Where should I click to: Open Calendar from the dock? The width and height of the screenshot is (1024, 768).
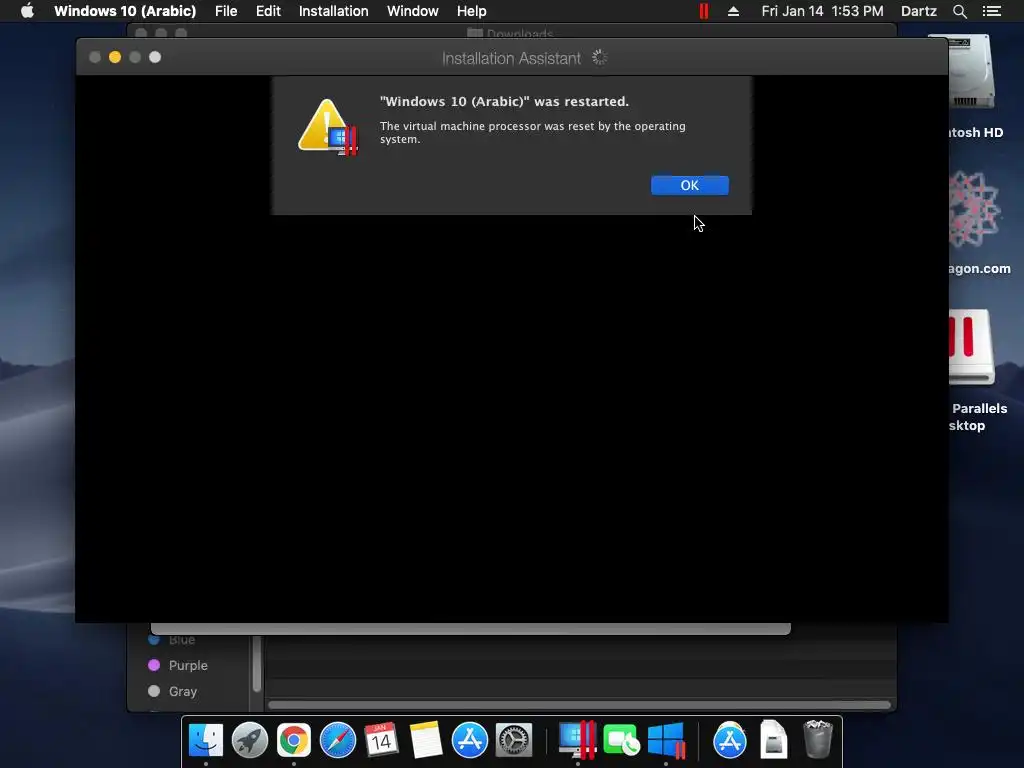coord(381,740)
